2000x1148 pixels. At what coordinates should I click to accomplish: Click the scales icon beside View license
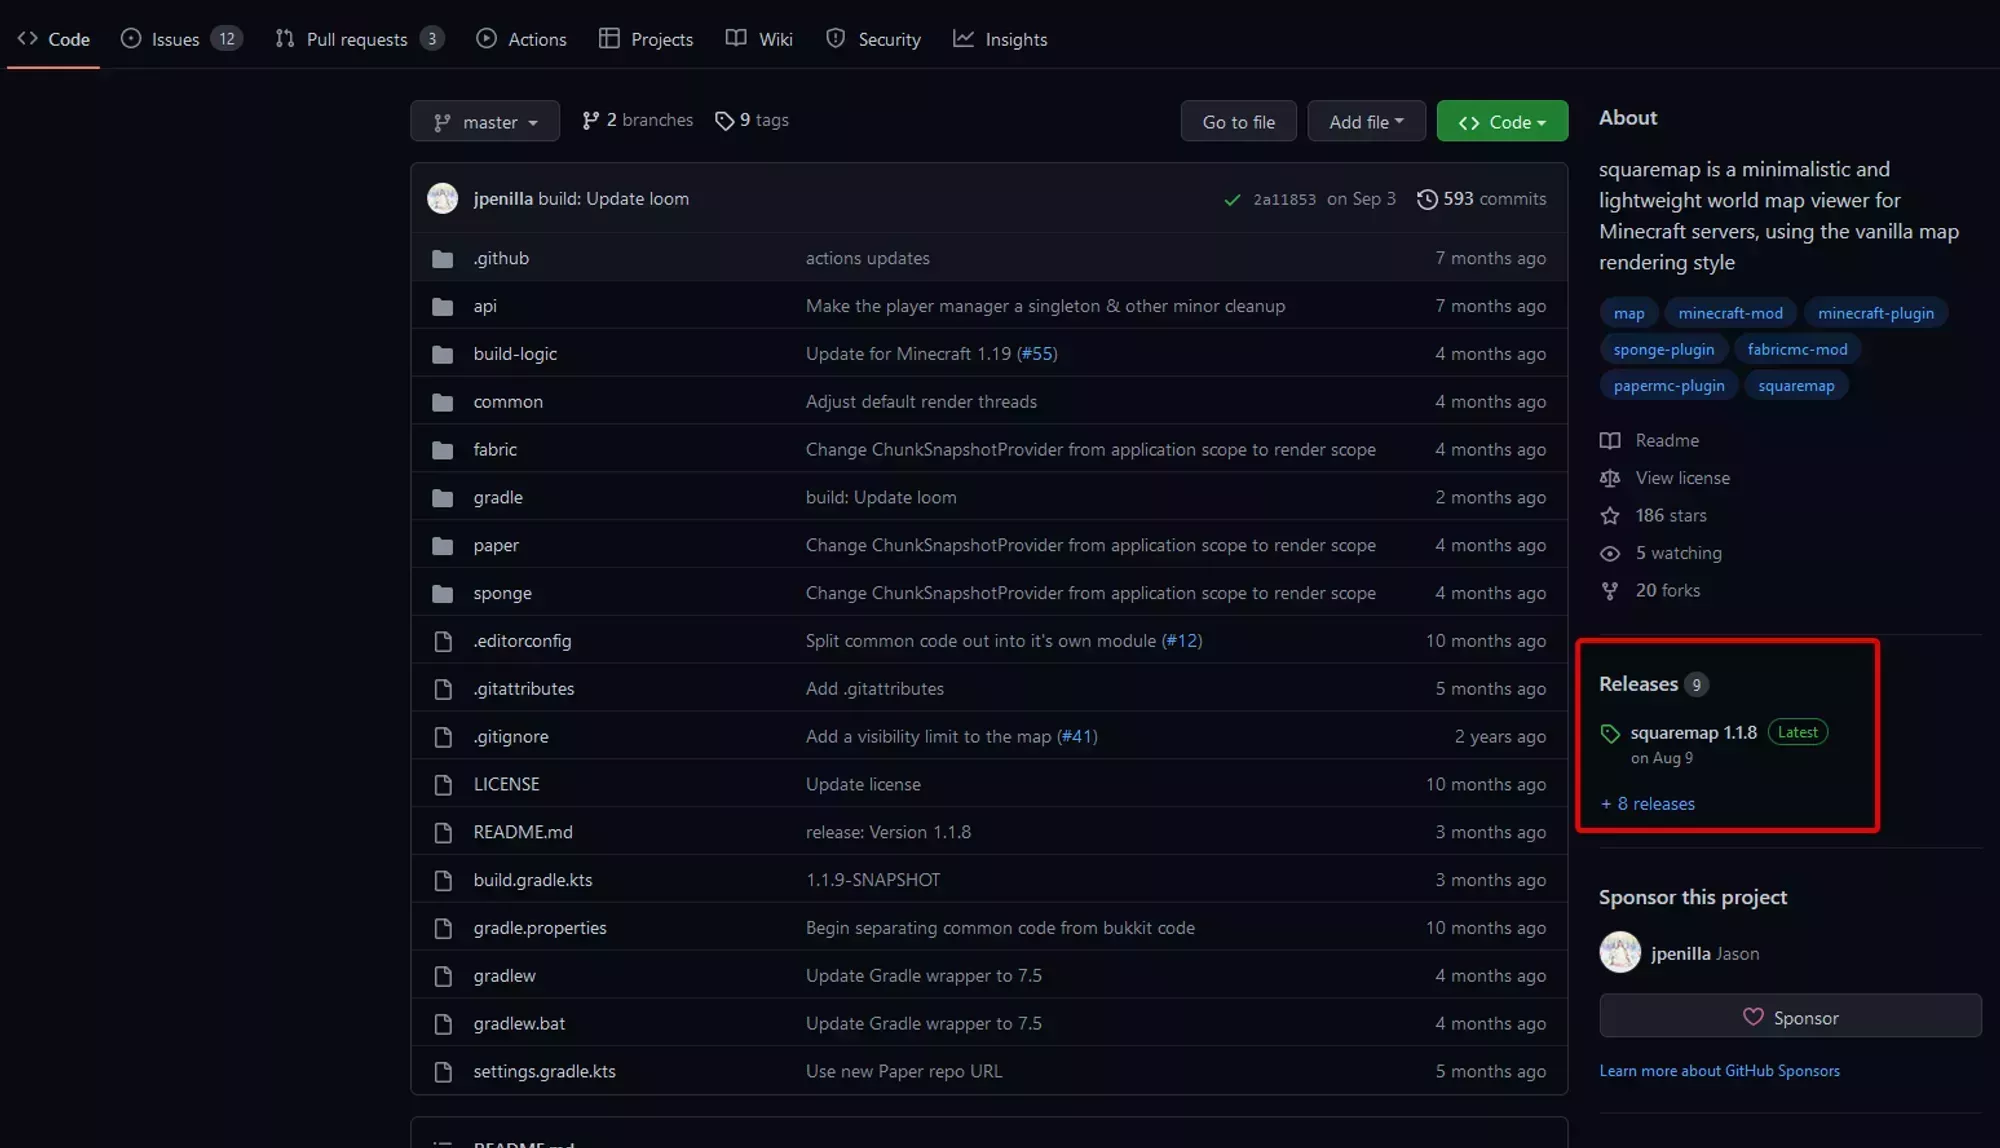point(1610,478)
